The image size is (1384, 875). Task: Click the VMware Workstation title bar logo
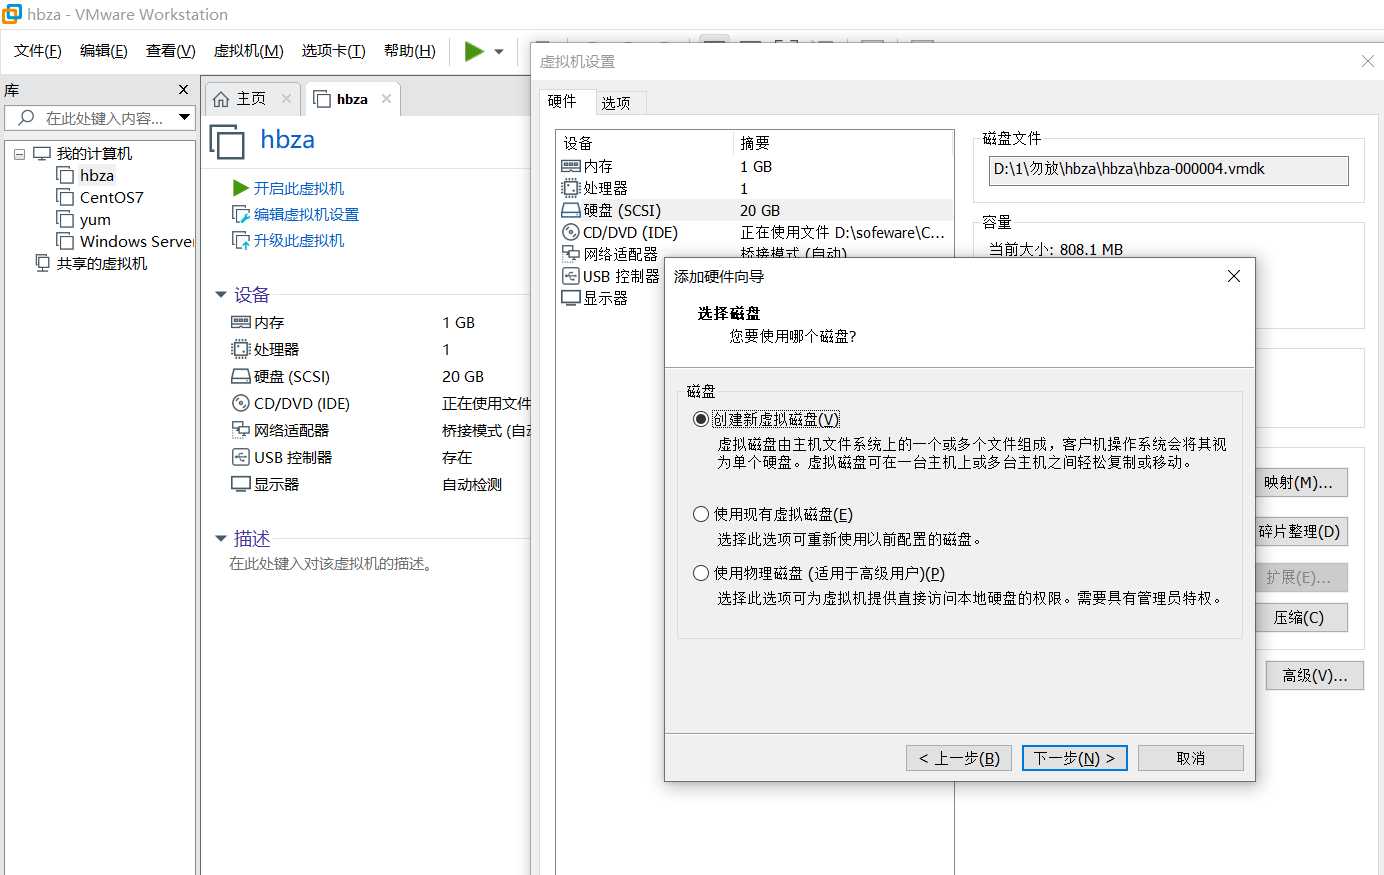point(12,14)
